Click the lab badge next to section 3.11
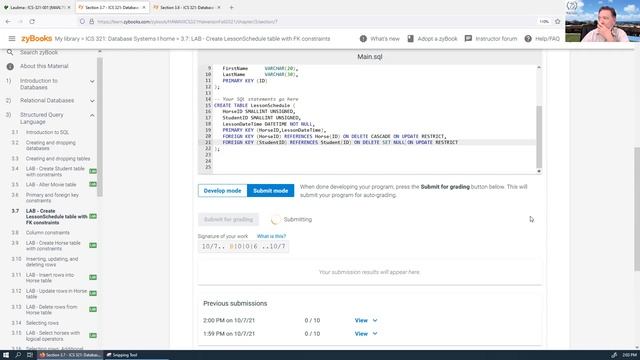 [x=93, y=278]
